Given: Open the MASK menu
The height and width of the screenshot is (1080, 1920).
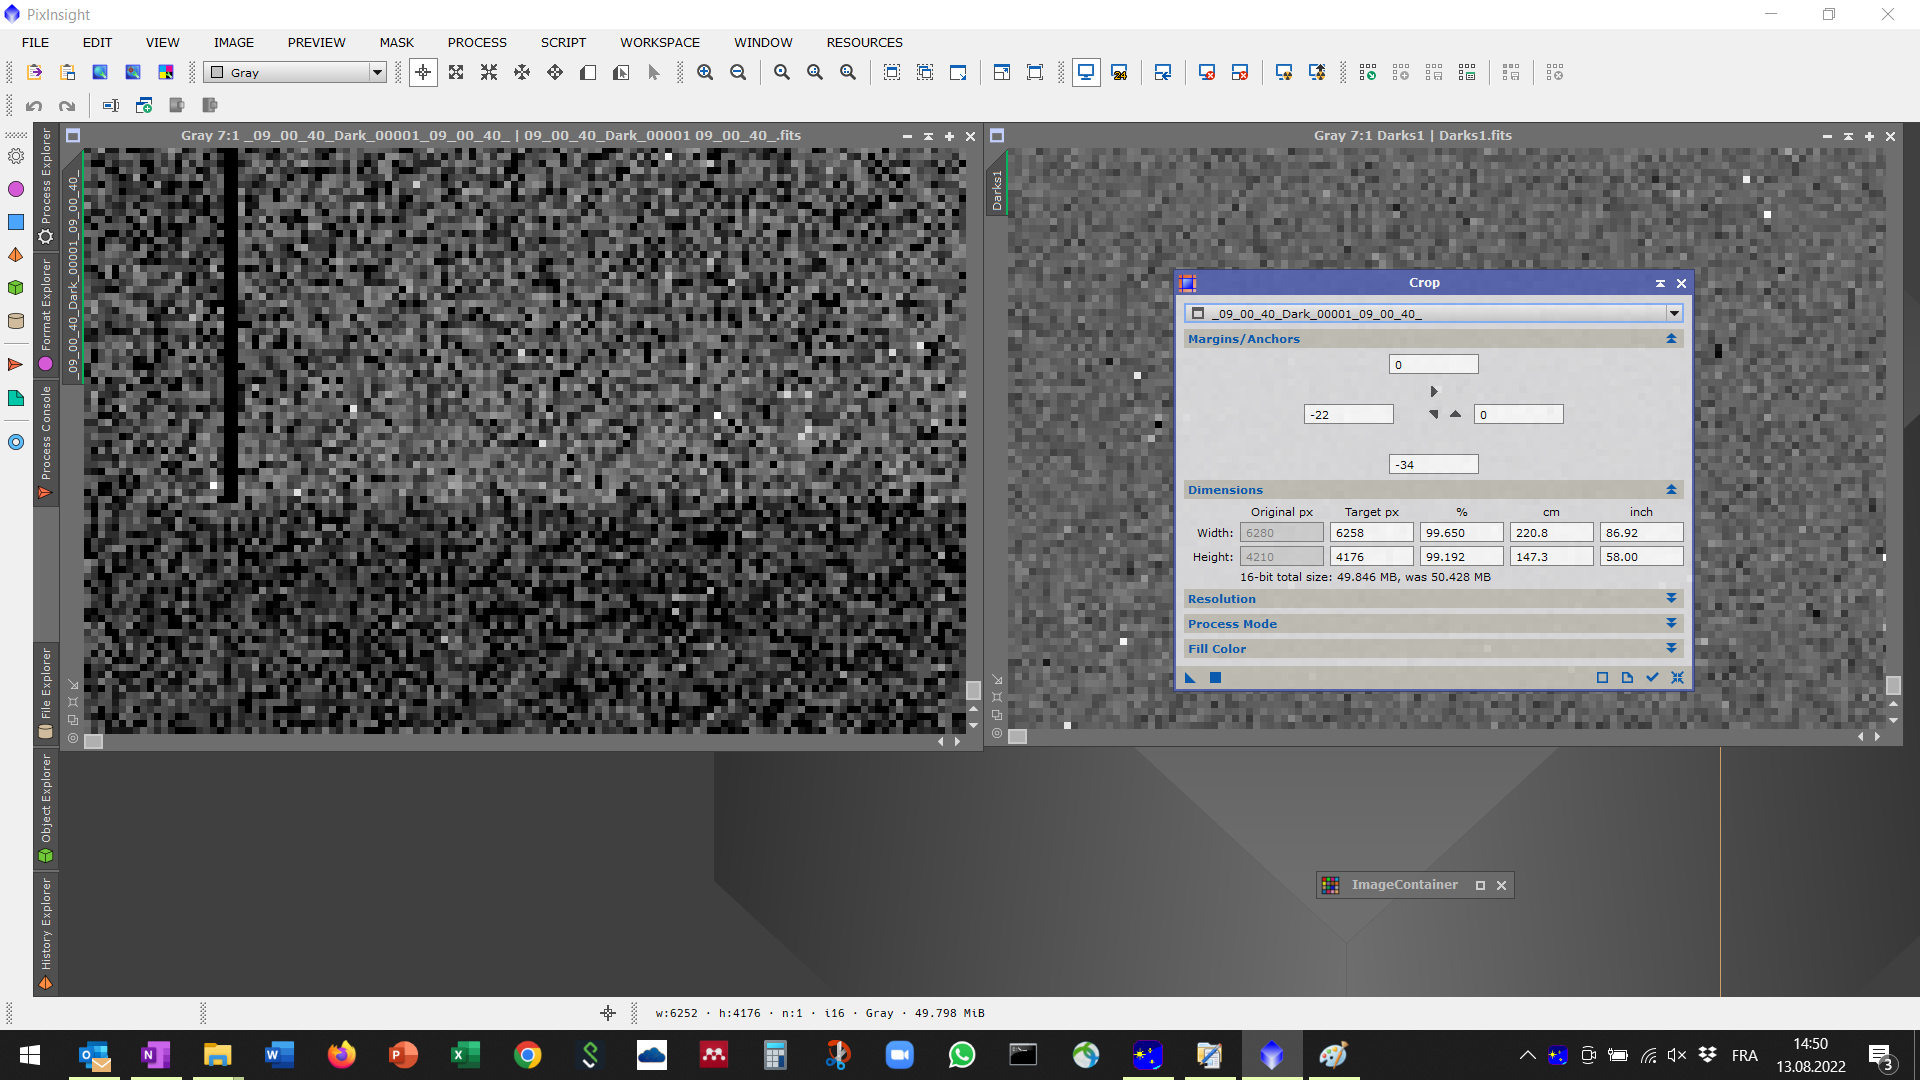Looking at the screenshot, I should (396, 42).
